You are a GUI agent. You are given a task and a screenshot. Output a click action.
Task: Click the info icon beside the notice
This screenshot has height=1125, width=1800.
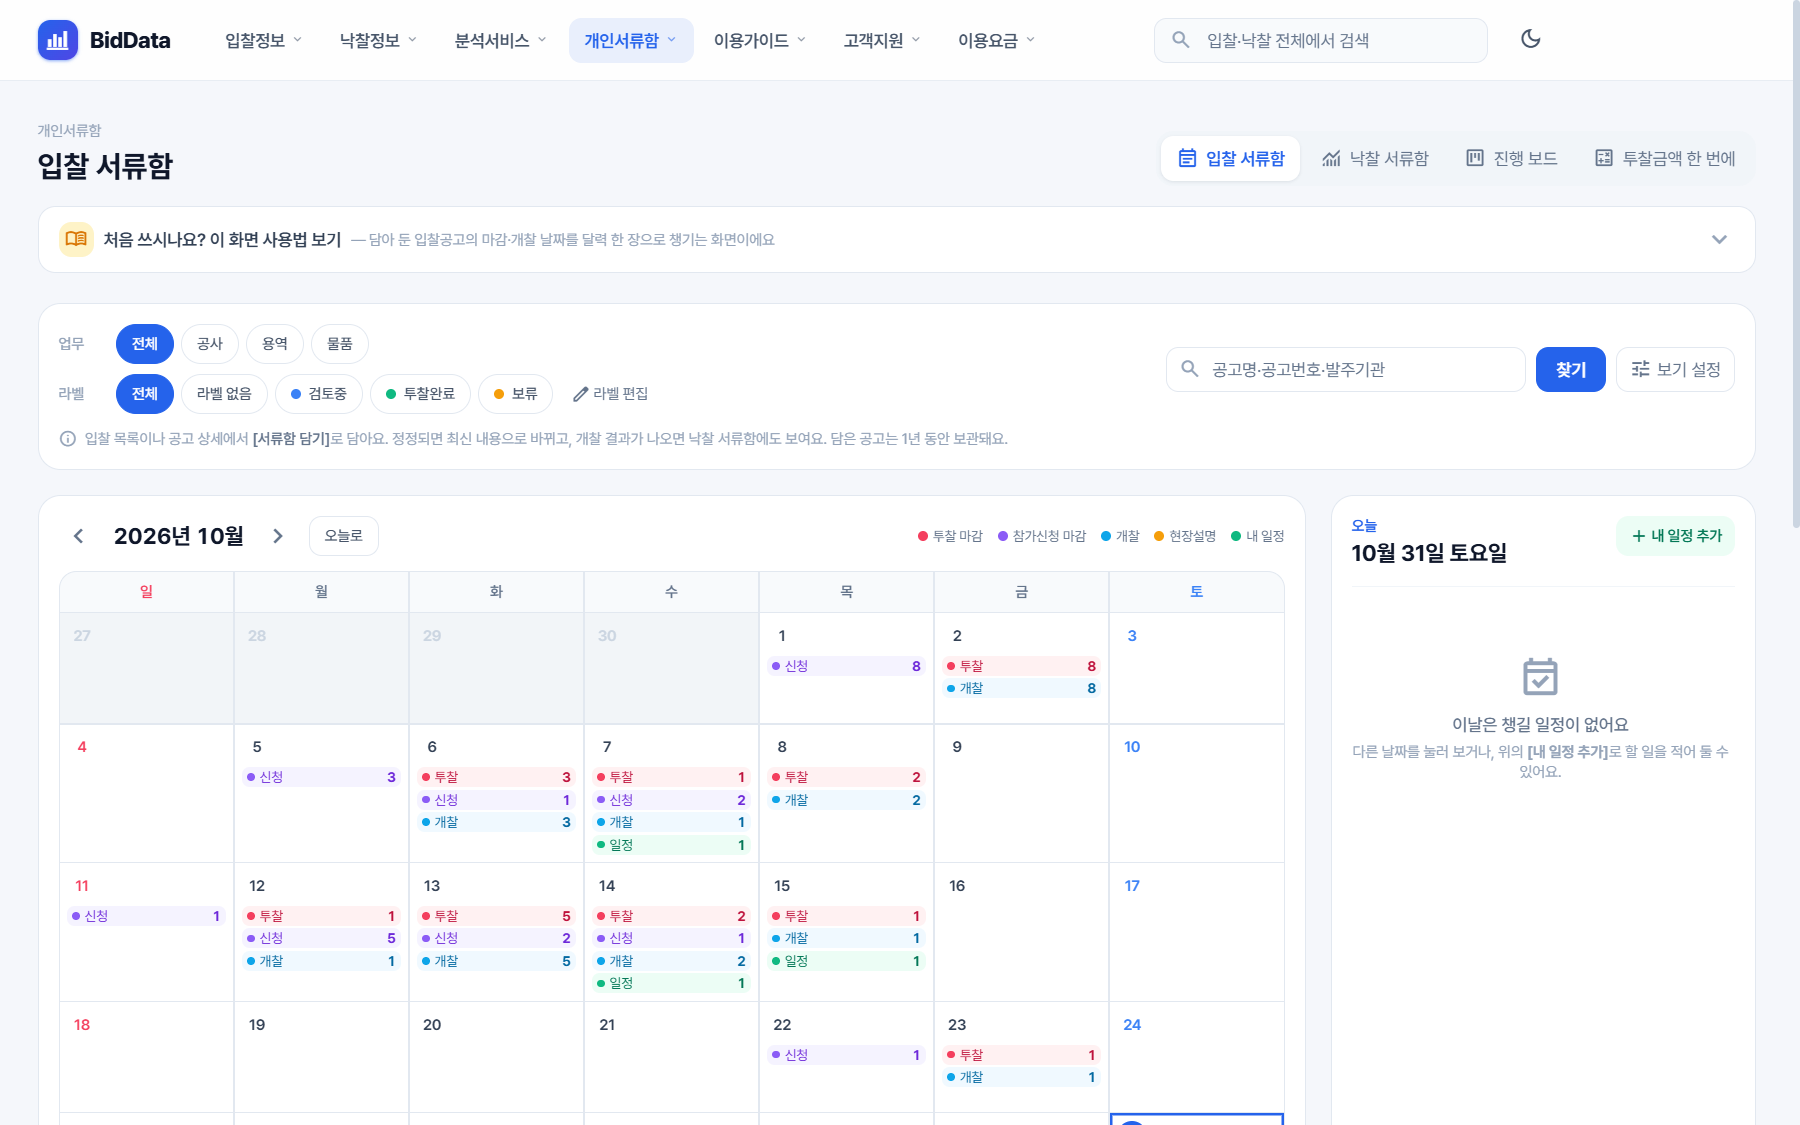click(x=68, y=439)
